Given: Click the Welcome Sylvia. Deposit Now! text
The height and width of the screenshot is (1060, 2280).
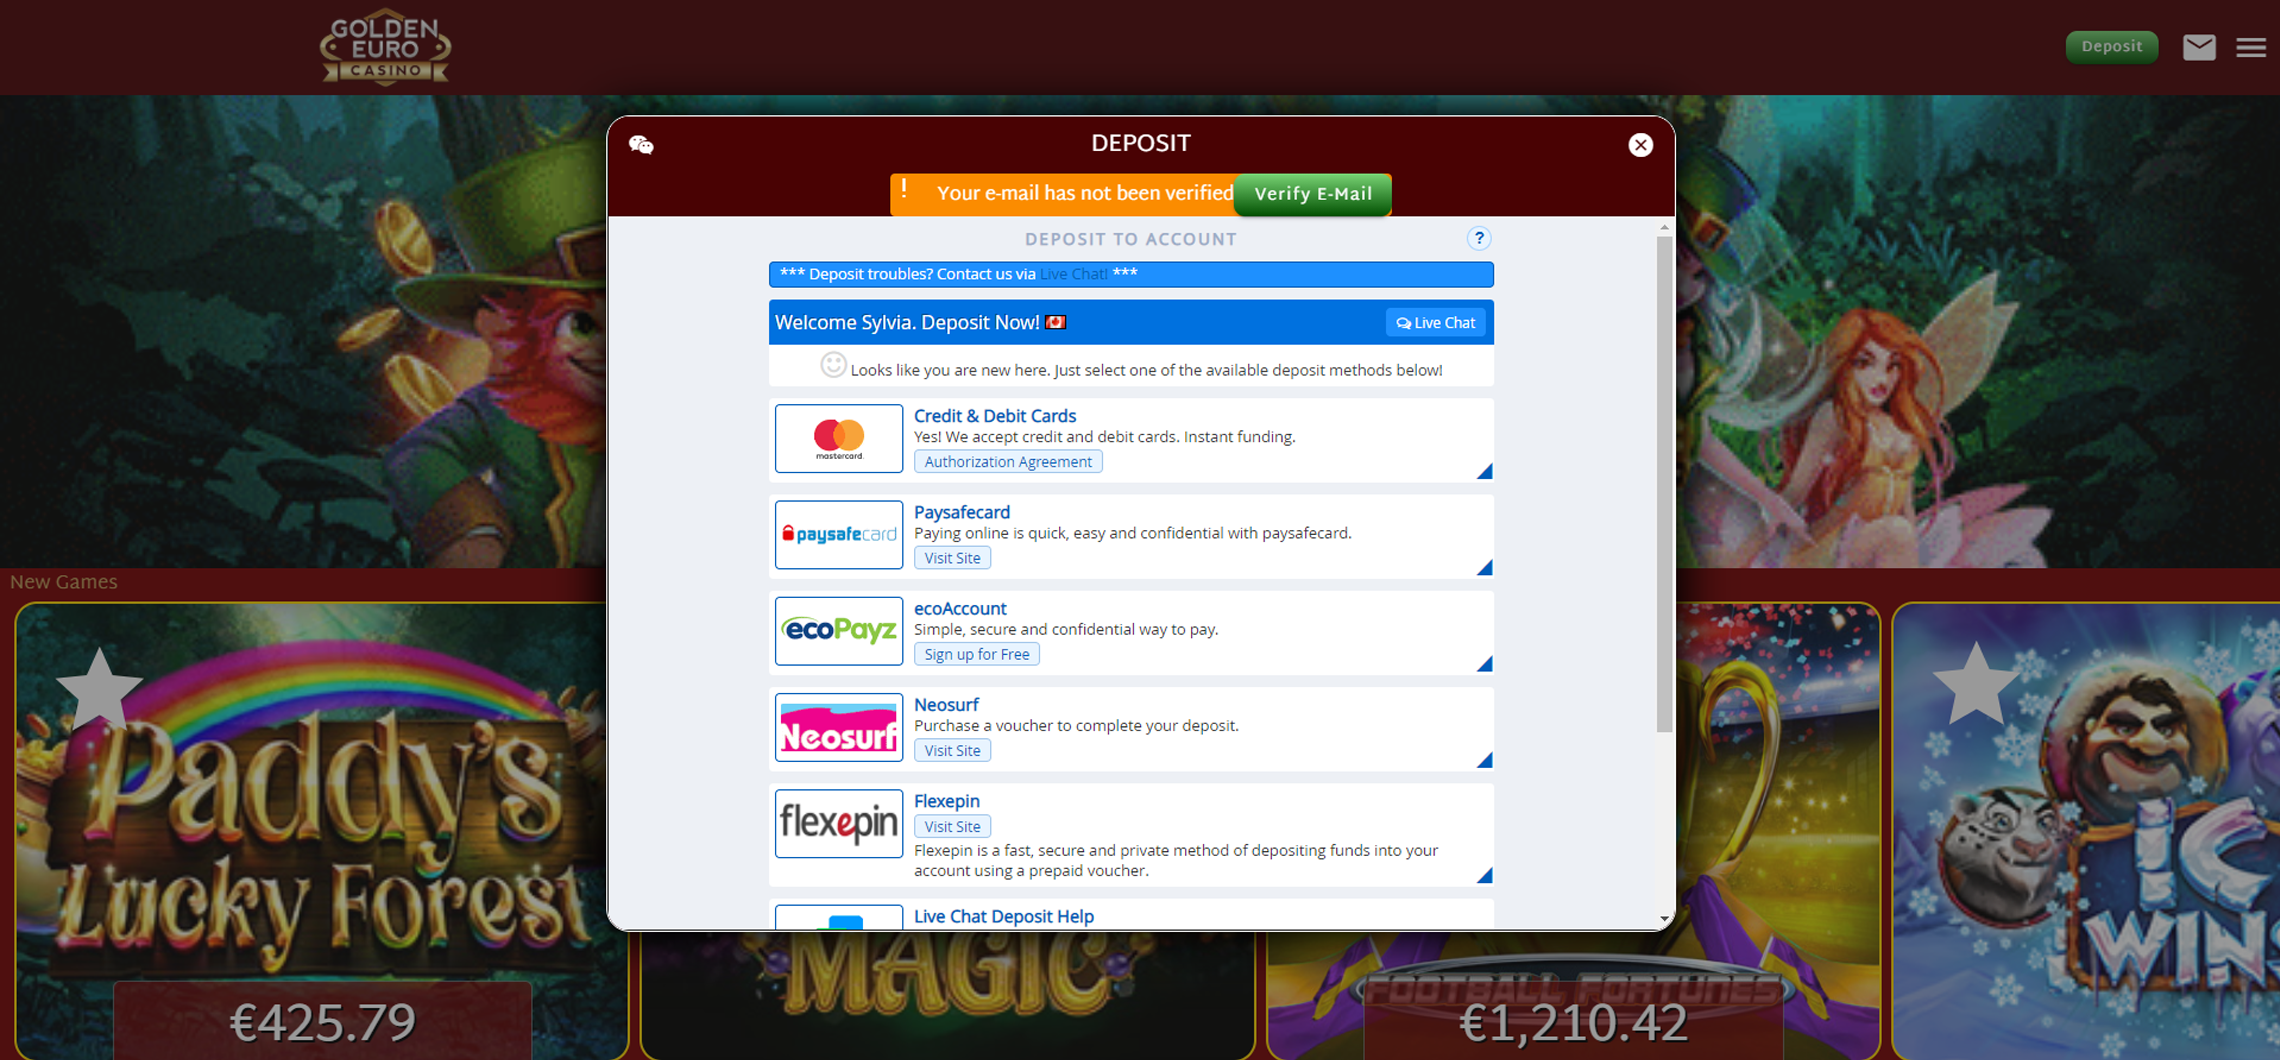Looking at the screenshot, I should [x=907, y=322].
